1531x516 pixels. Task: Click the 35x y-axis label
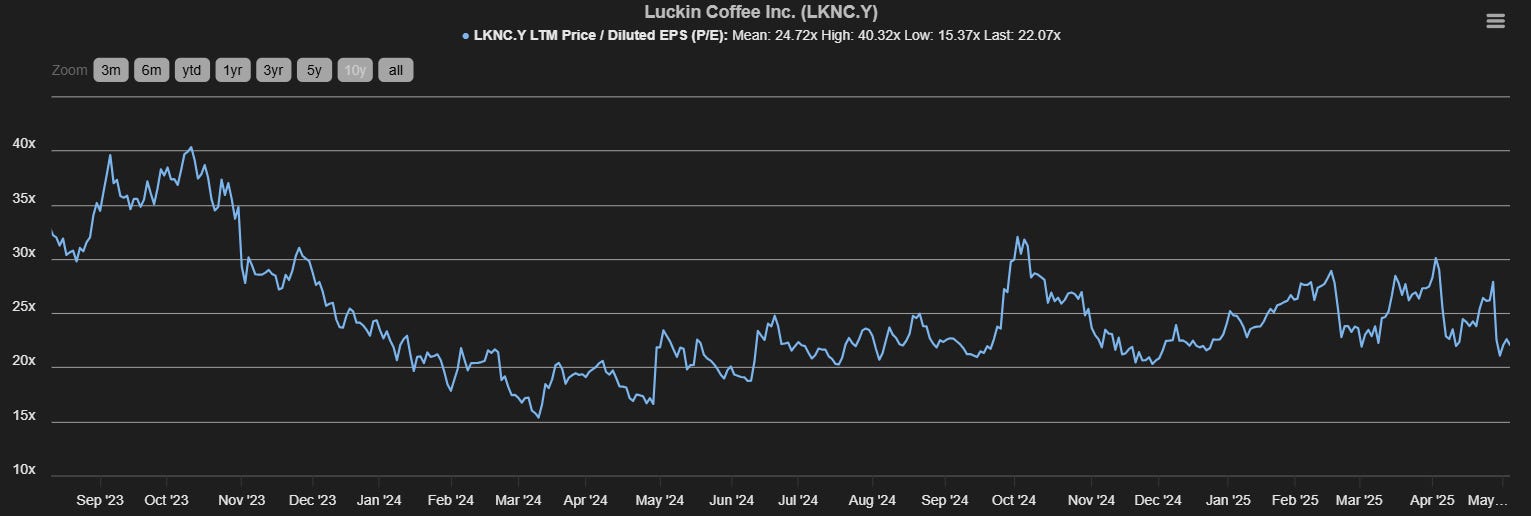point(24,199)
